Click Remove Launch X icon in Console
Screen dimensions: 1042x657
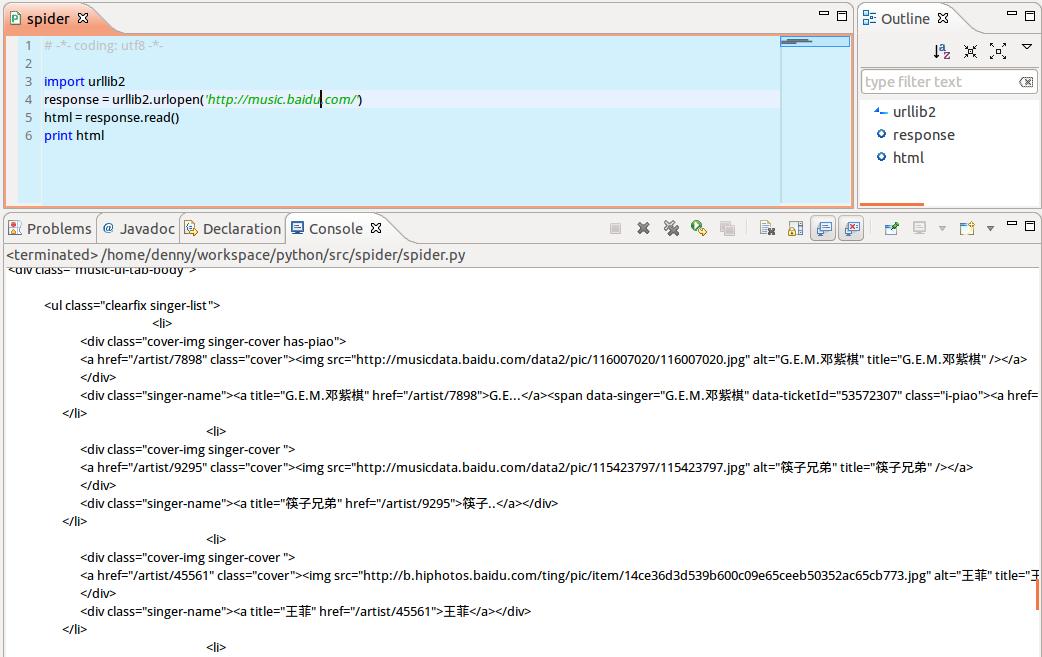(644, 228)
